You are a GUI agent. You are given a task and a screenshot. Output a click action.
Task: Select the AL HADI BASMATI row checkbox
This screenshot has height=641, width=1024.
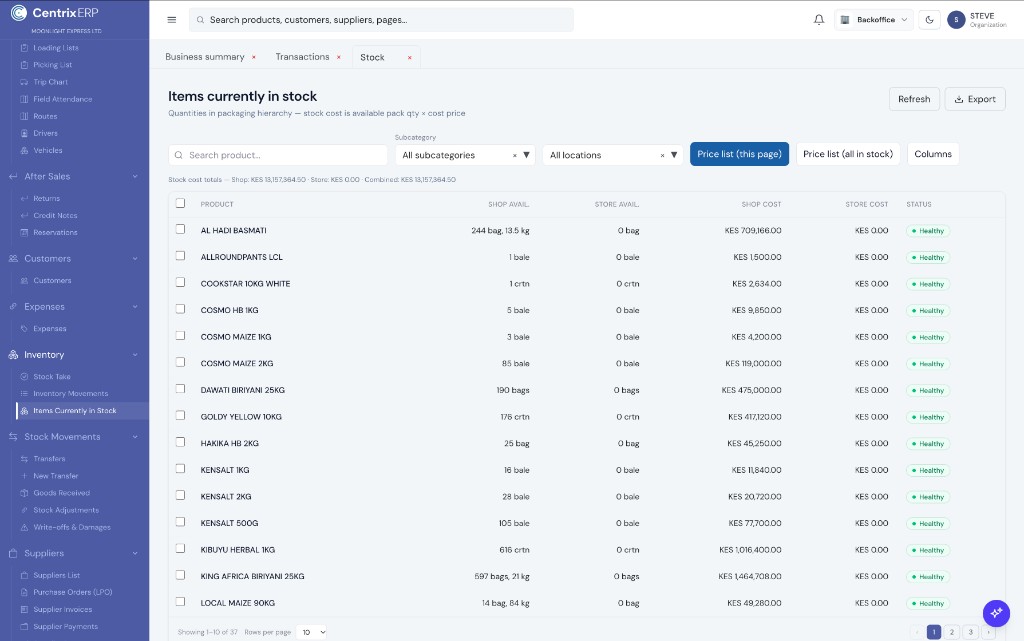[180, 230]
